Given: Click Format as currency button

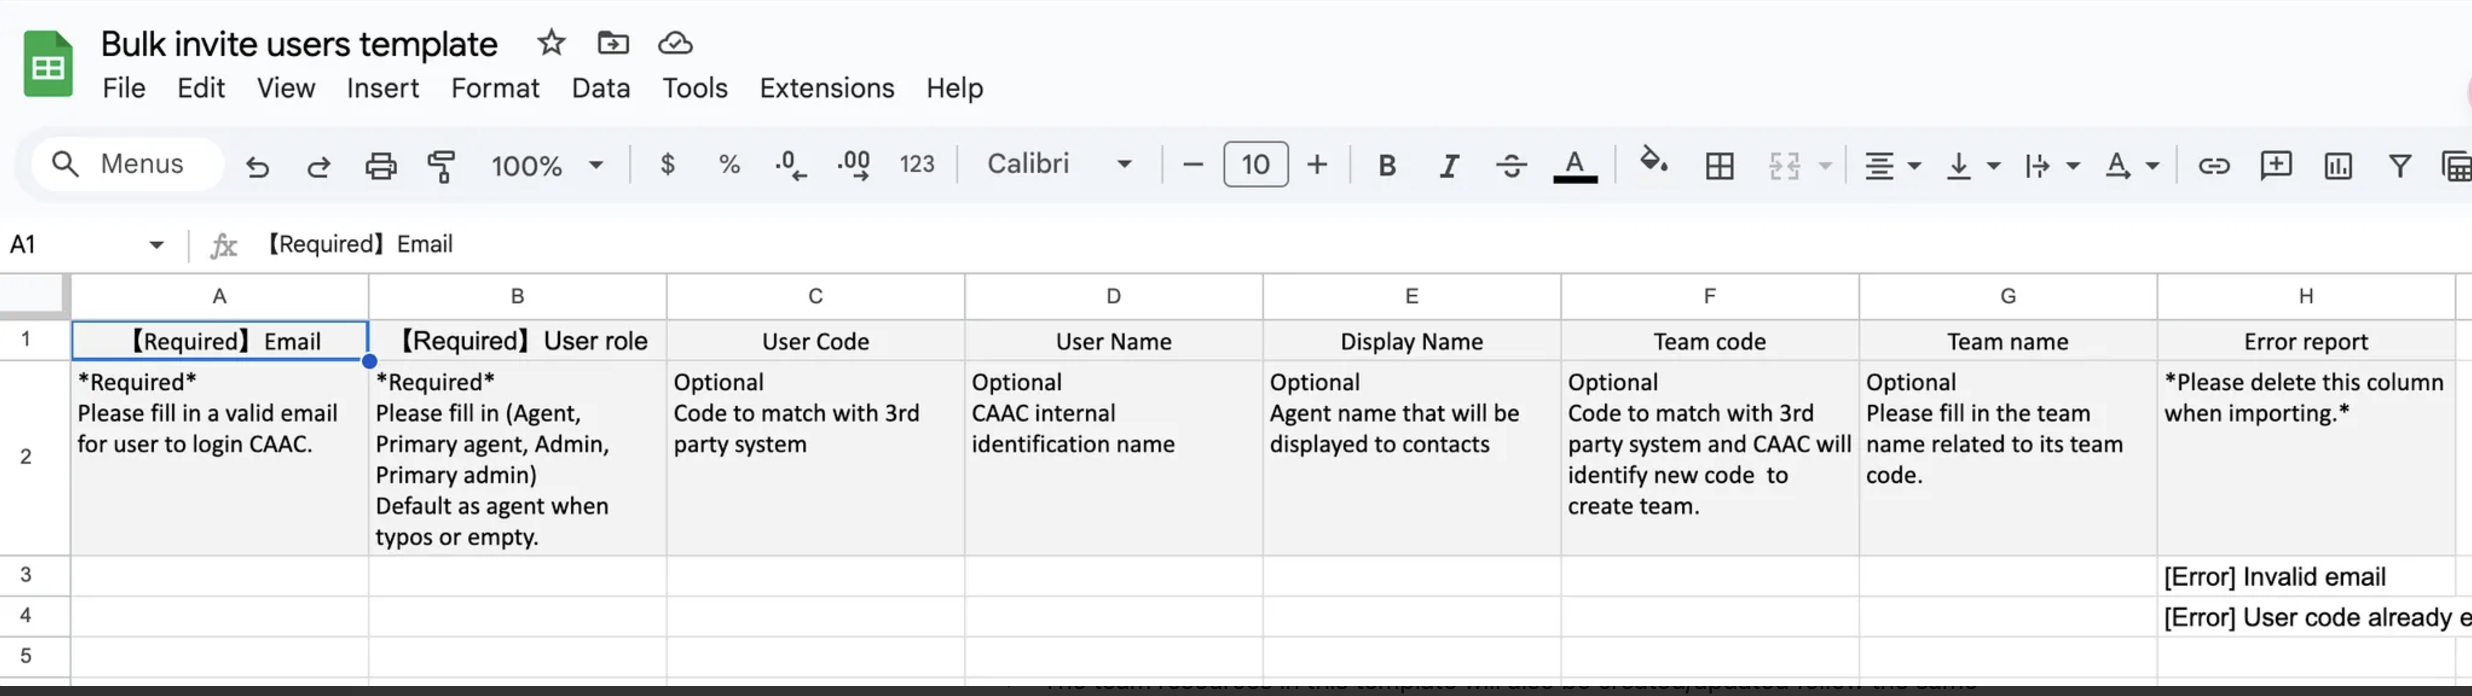Looking at the screenshot, I should pyautogui.click(x=667, y=164).
